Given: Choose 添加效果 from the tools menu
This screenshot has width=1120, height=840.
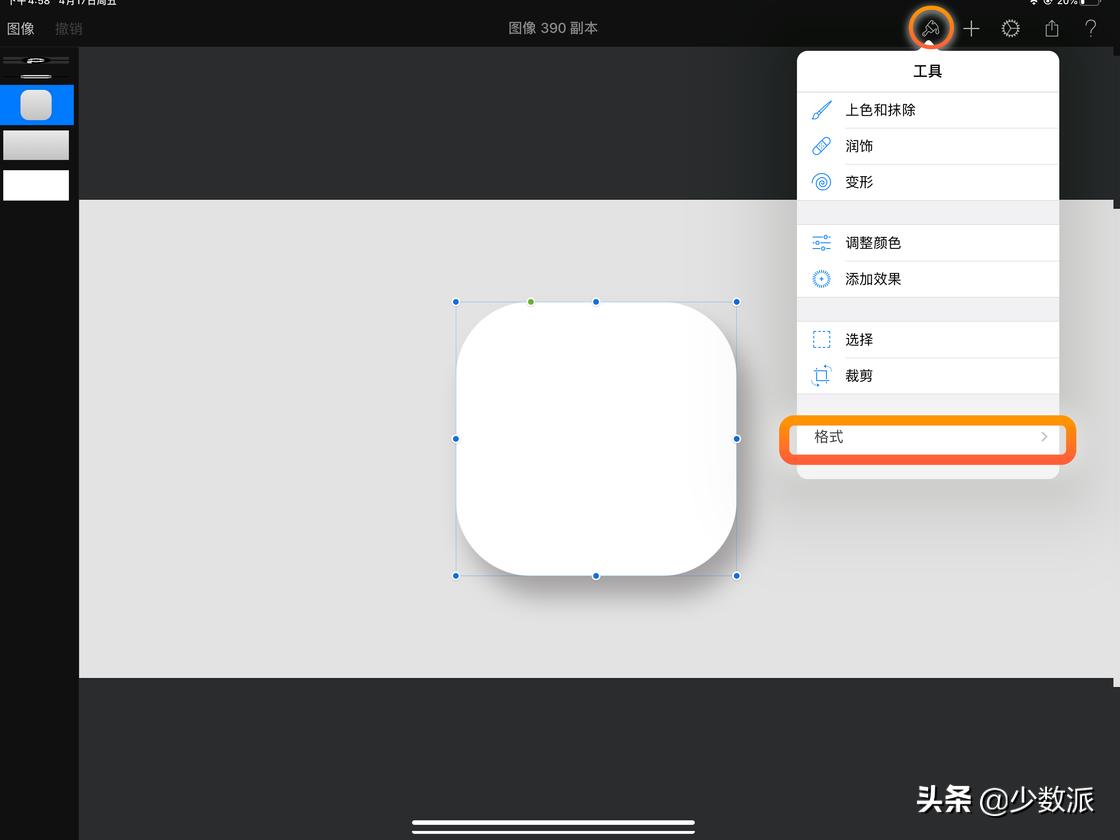Looking at the screenshot, I should [x=928, y=279].
